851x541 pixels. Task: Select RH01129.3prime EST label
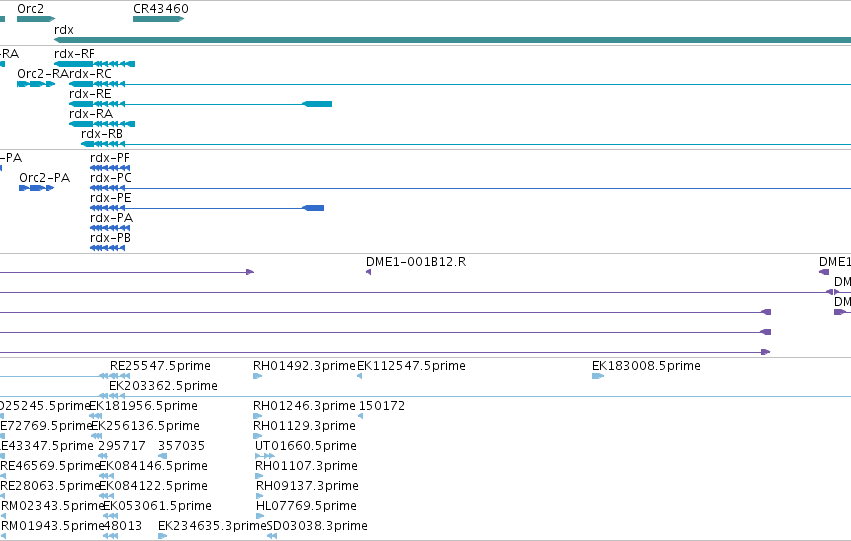pos(304,426)
